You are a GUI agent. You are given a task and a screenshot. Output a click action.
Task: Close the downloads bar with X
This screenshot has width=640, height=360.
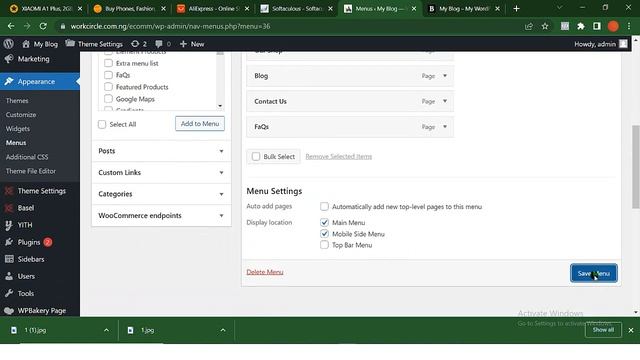click(x=631, y=330)
